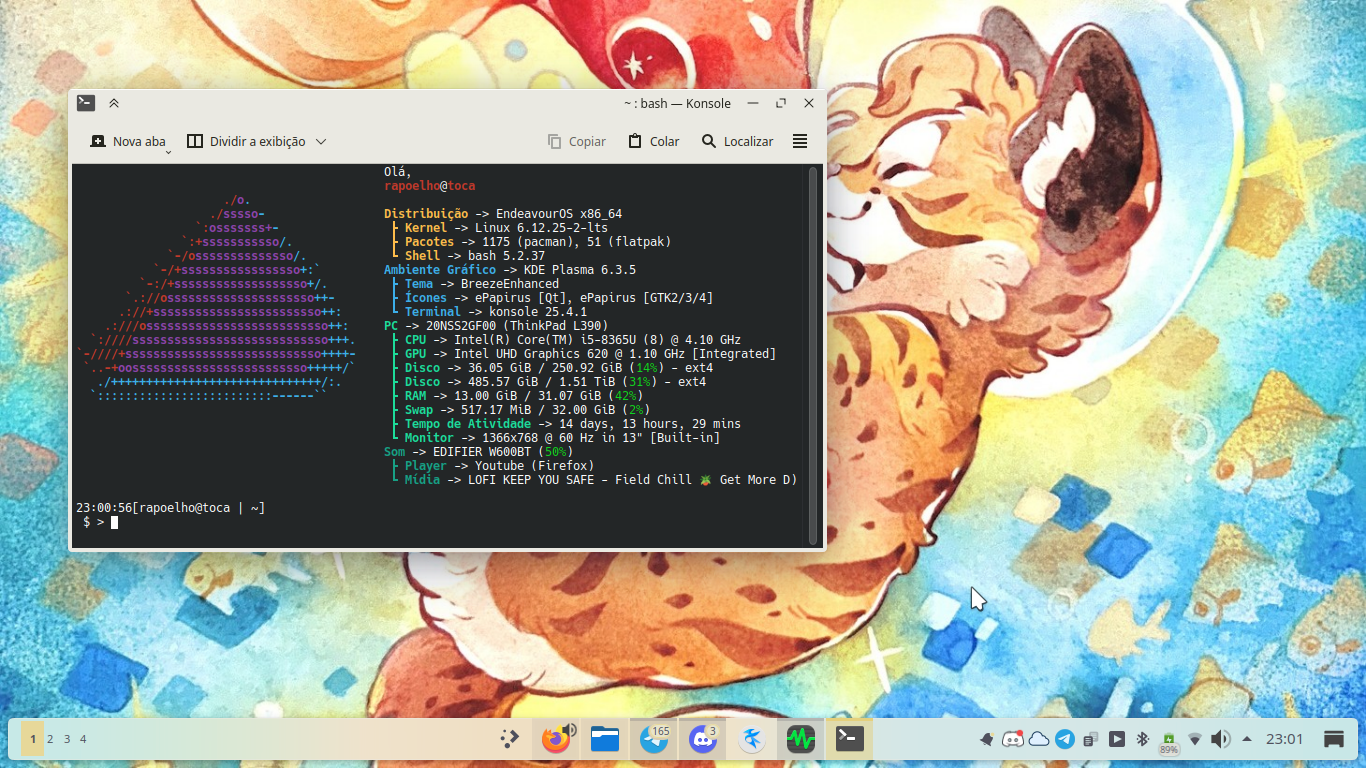Open Firefox from the taskbar

556,739
